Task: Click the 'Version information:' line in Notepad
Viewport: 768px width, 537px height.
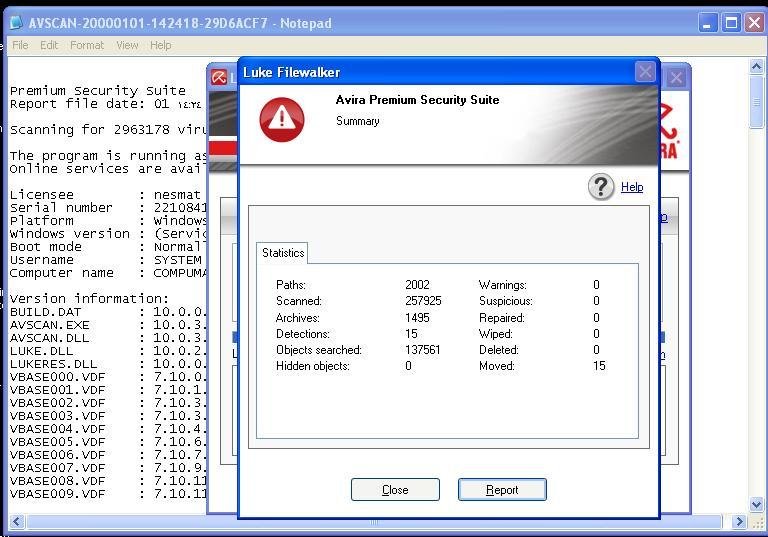Action: [x=89, y=298]
